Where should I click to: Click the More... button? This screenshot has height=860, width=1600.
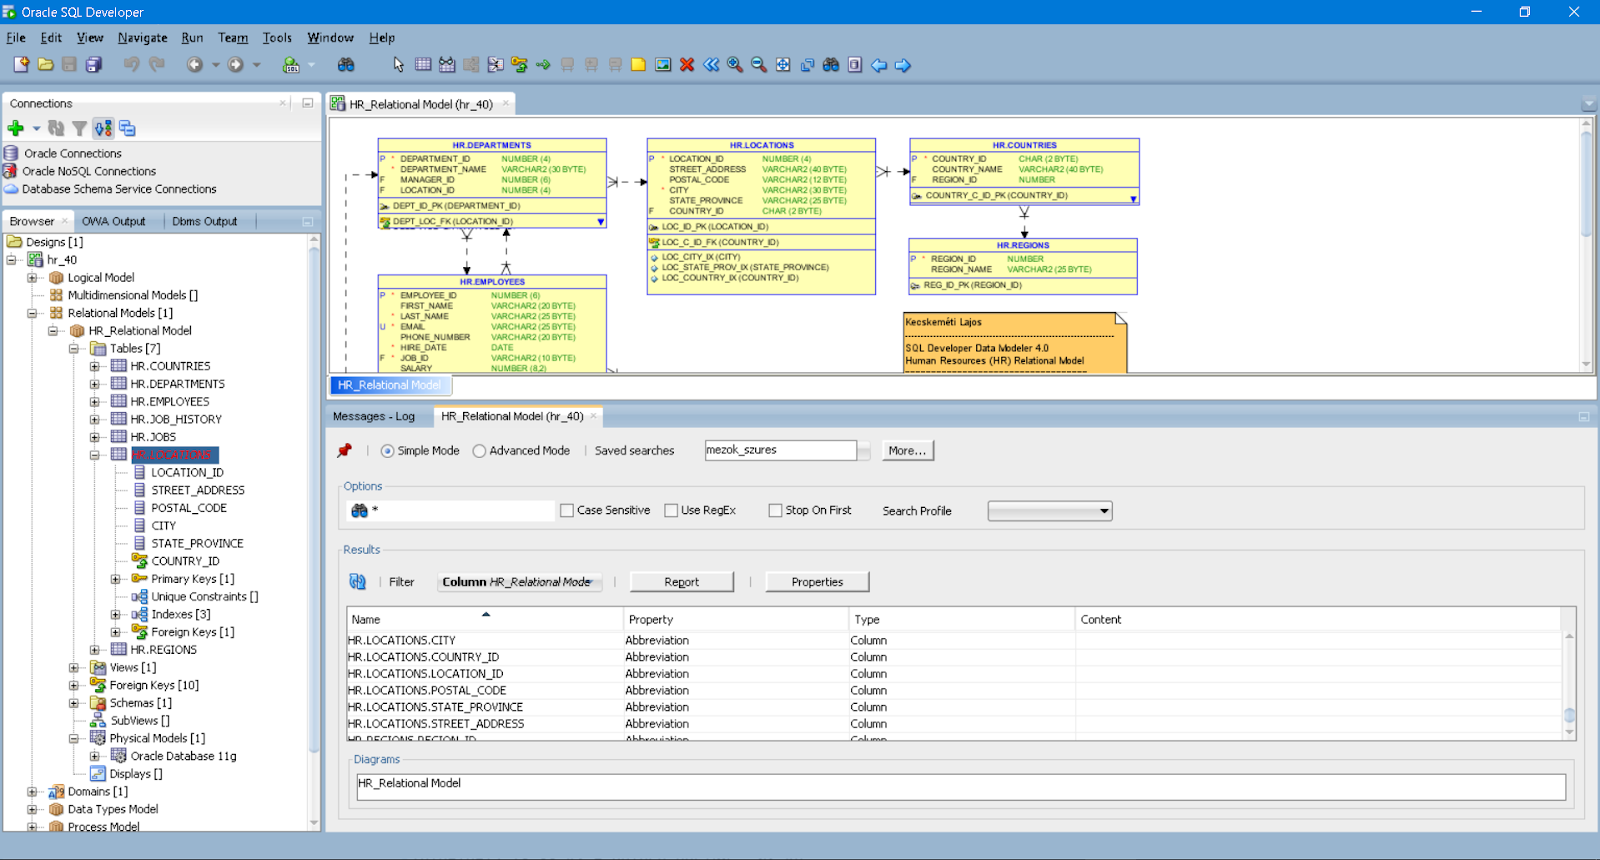[907, 451]
